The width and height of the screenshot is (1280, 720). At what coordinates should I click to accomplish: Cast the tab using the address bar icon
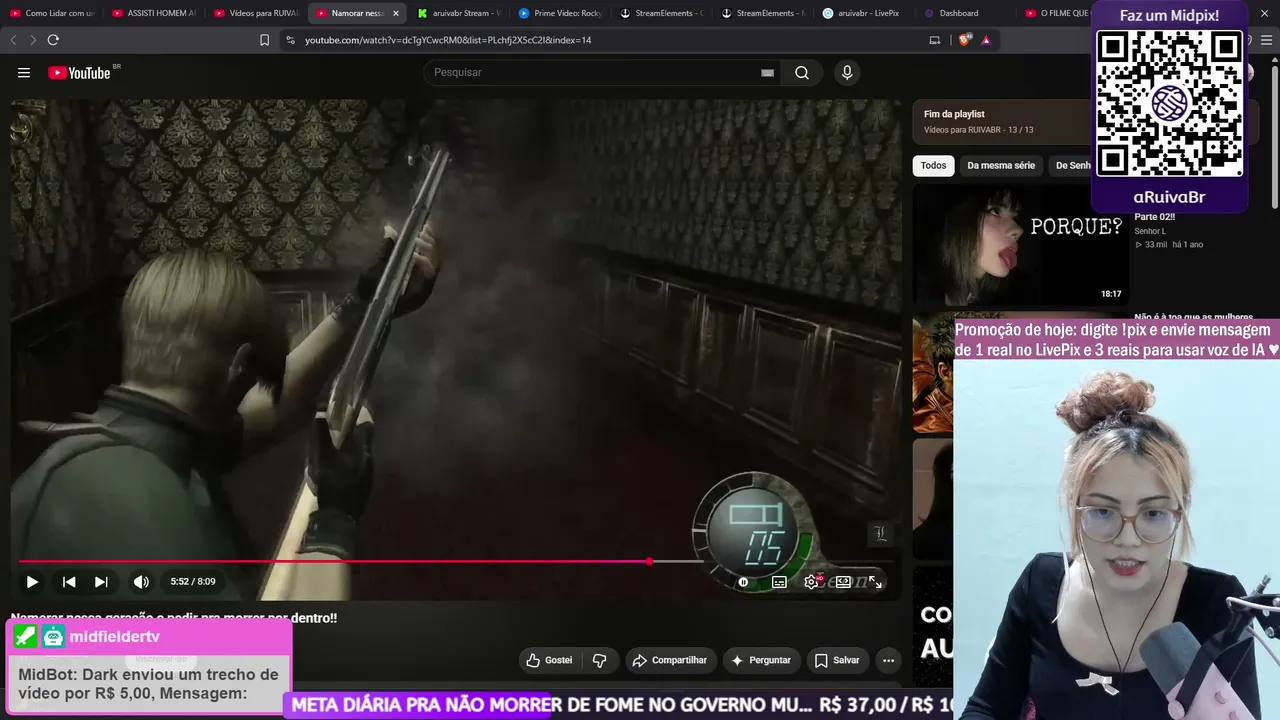935,40
